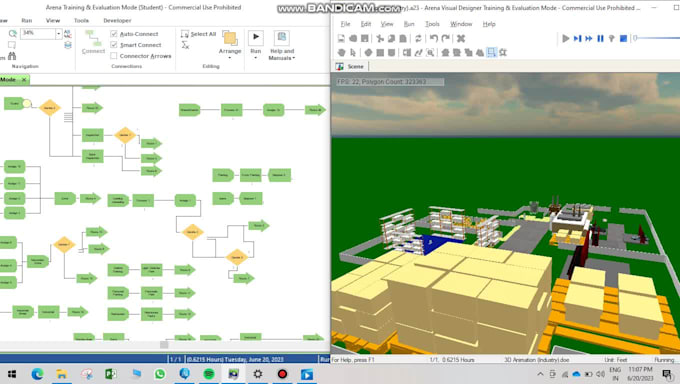680x384 pixels.
Task: Click Fast Forward in Visual Designer
Action: tap(588, 39)
